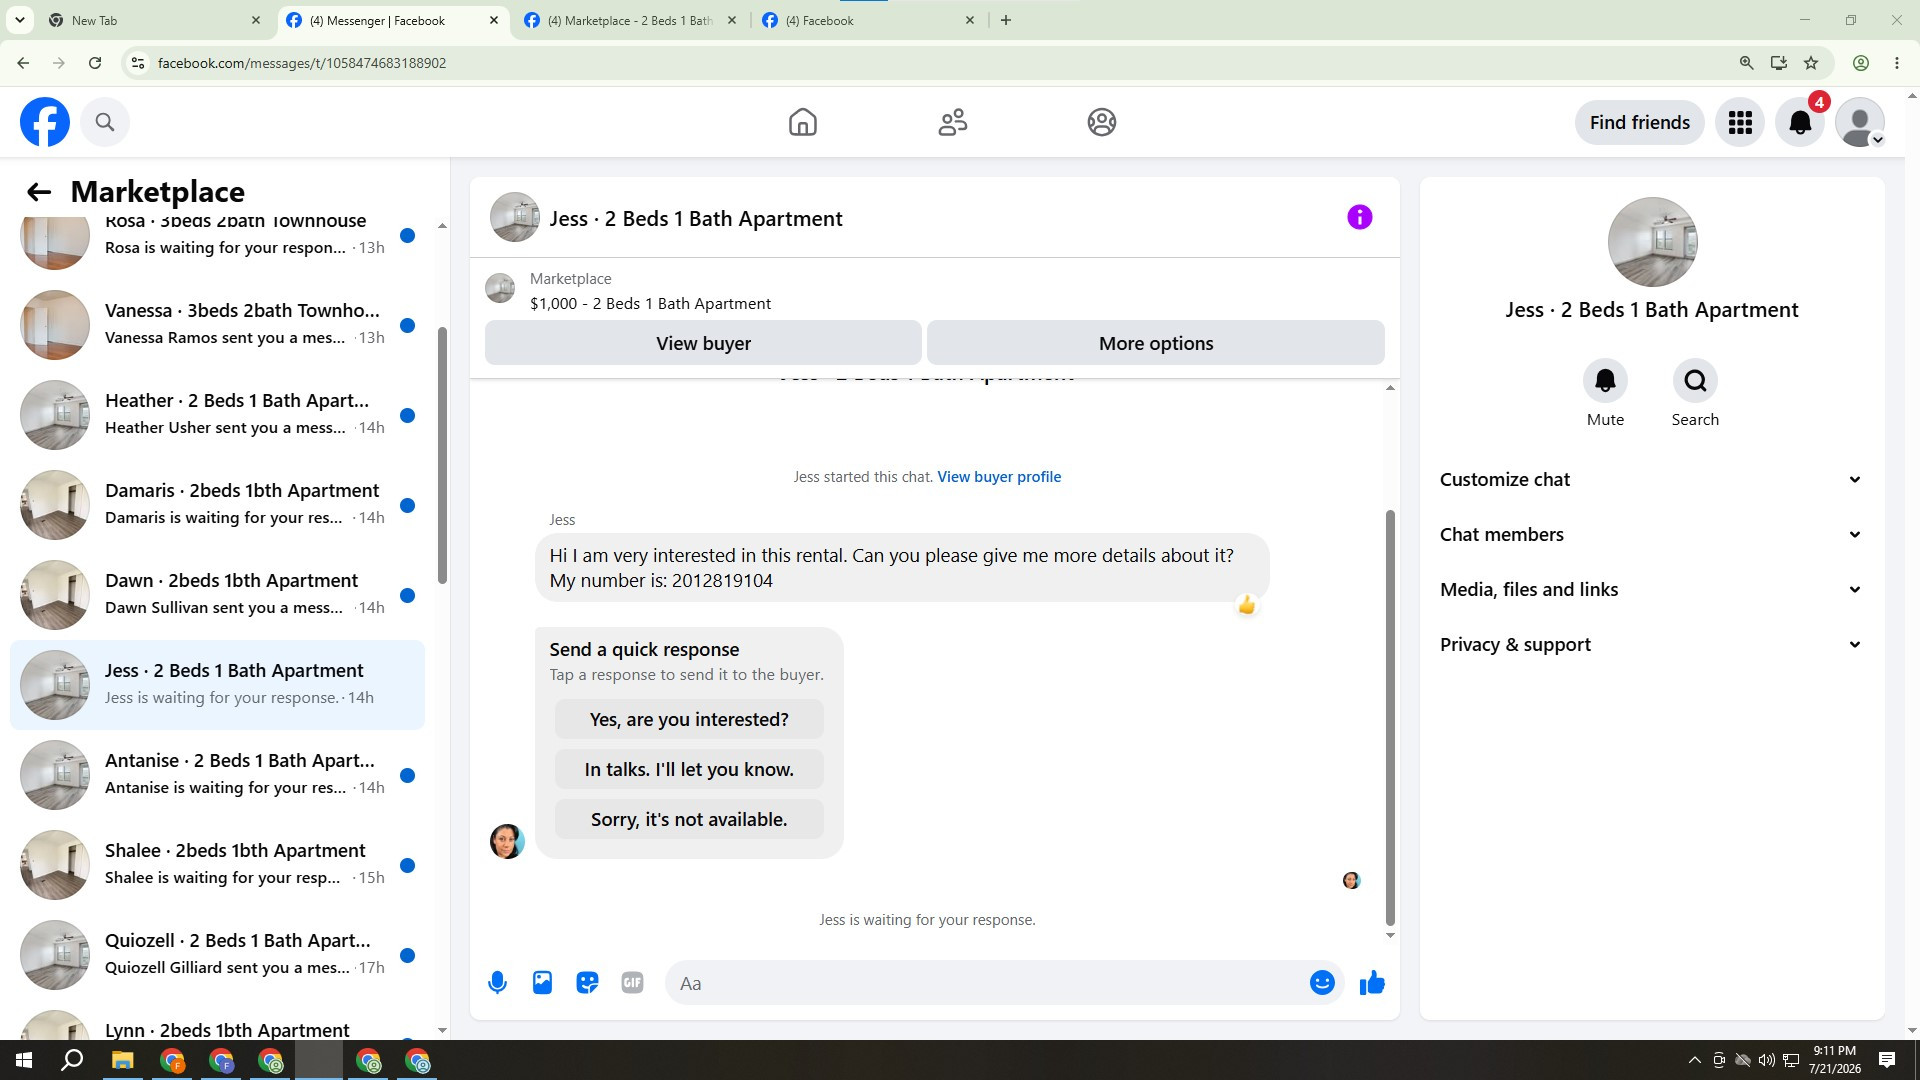Bookmark this page with the star
The image size is (1920, 1080).
pyautogui.click(x=1811, y=63)
